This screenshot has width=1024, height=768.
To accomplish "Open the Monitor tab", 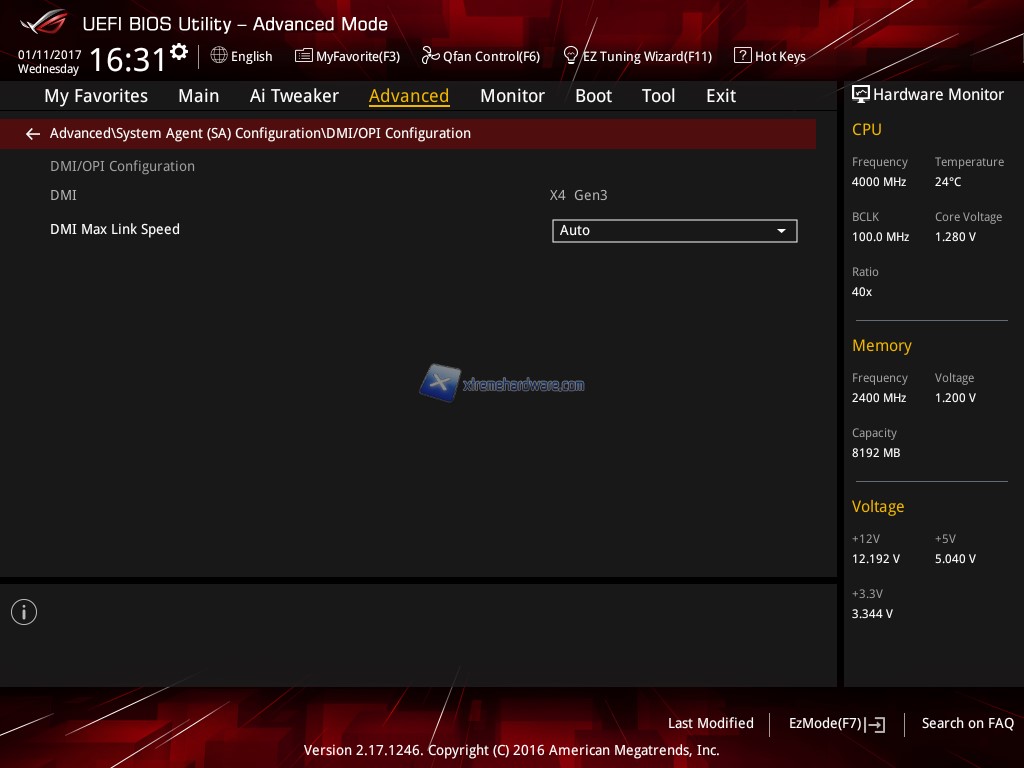I will click(x=512, y=96).
